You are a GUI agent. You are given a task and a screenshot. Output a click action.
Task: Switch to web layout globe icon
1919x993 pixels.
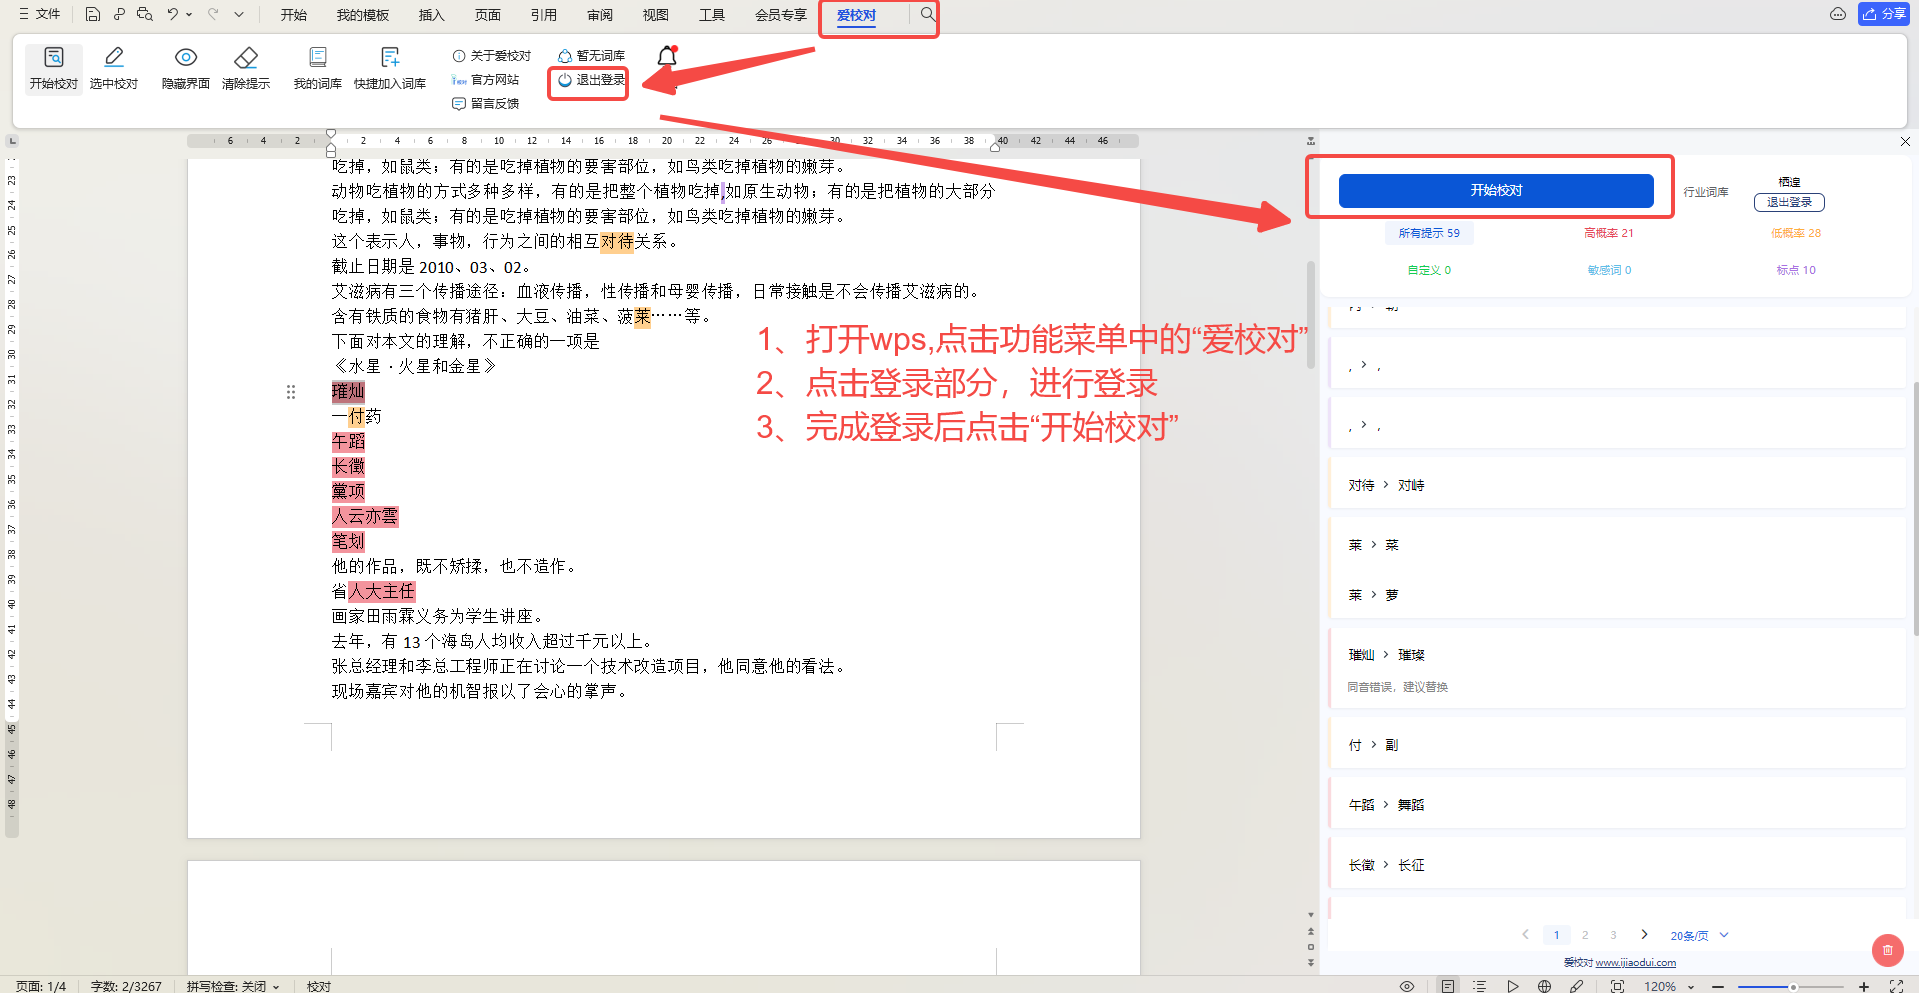pyautogui.click(x=1545, y=986)
